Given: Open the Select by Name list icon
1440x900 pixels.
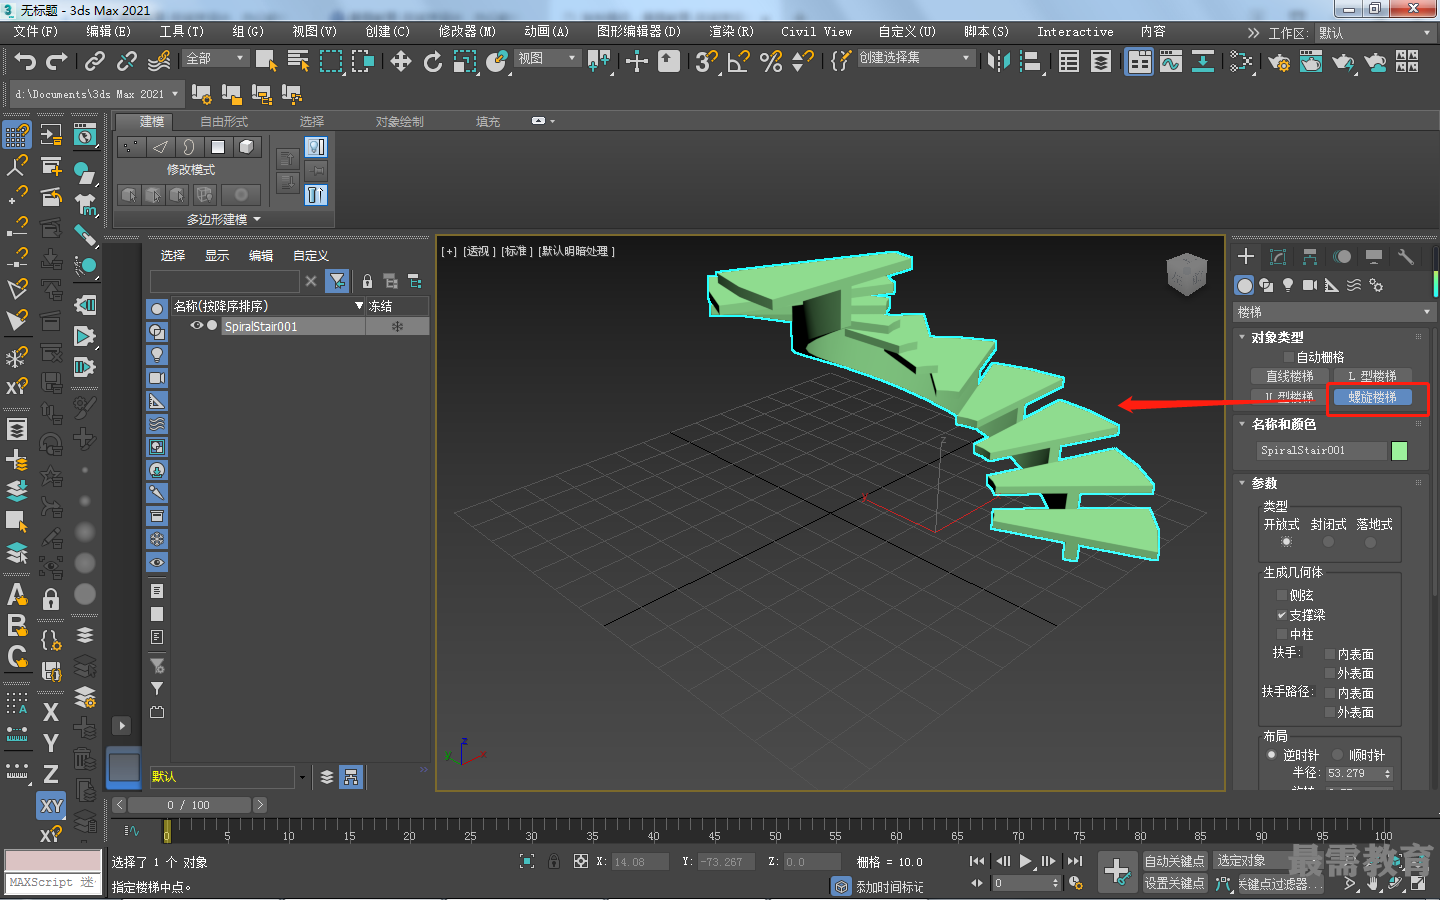Looking at the screenshot, I should (298, 61).
